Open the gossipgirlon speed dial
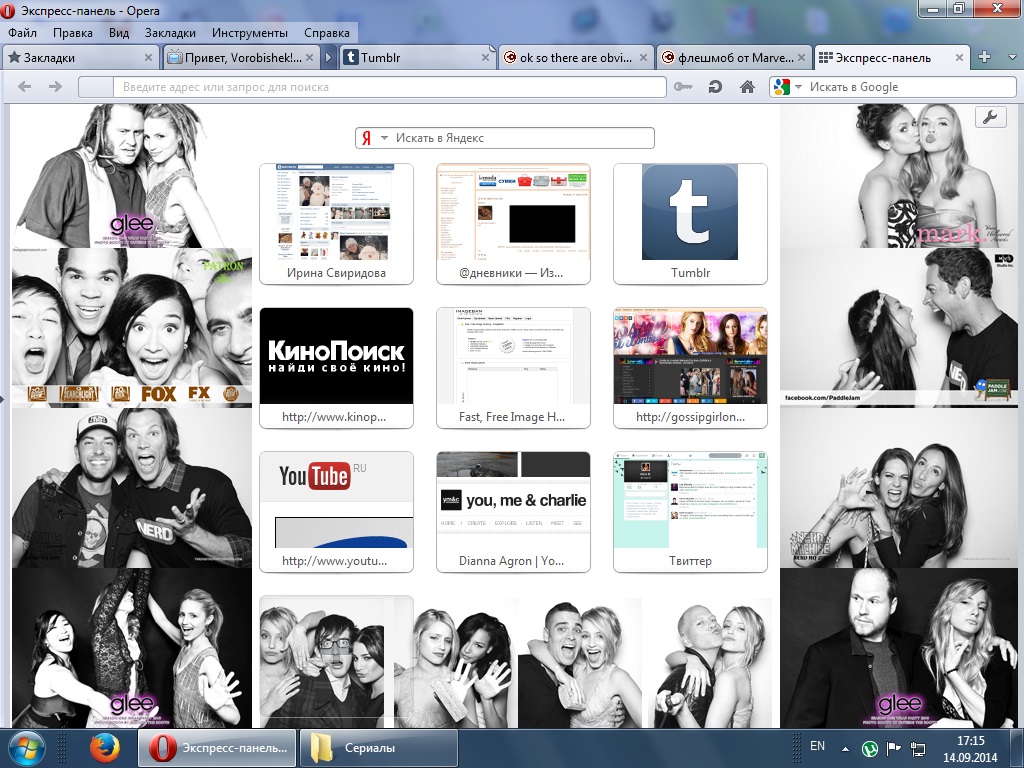Image resolution: width=1024 pixels, height=768 pixels. click(690, 368)
